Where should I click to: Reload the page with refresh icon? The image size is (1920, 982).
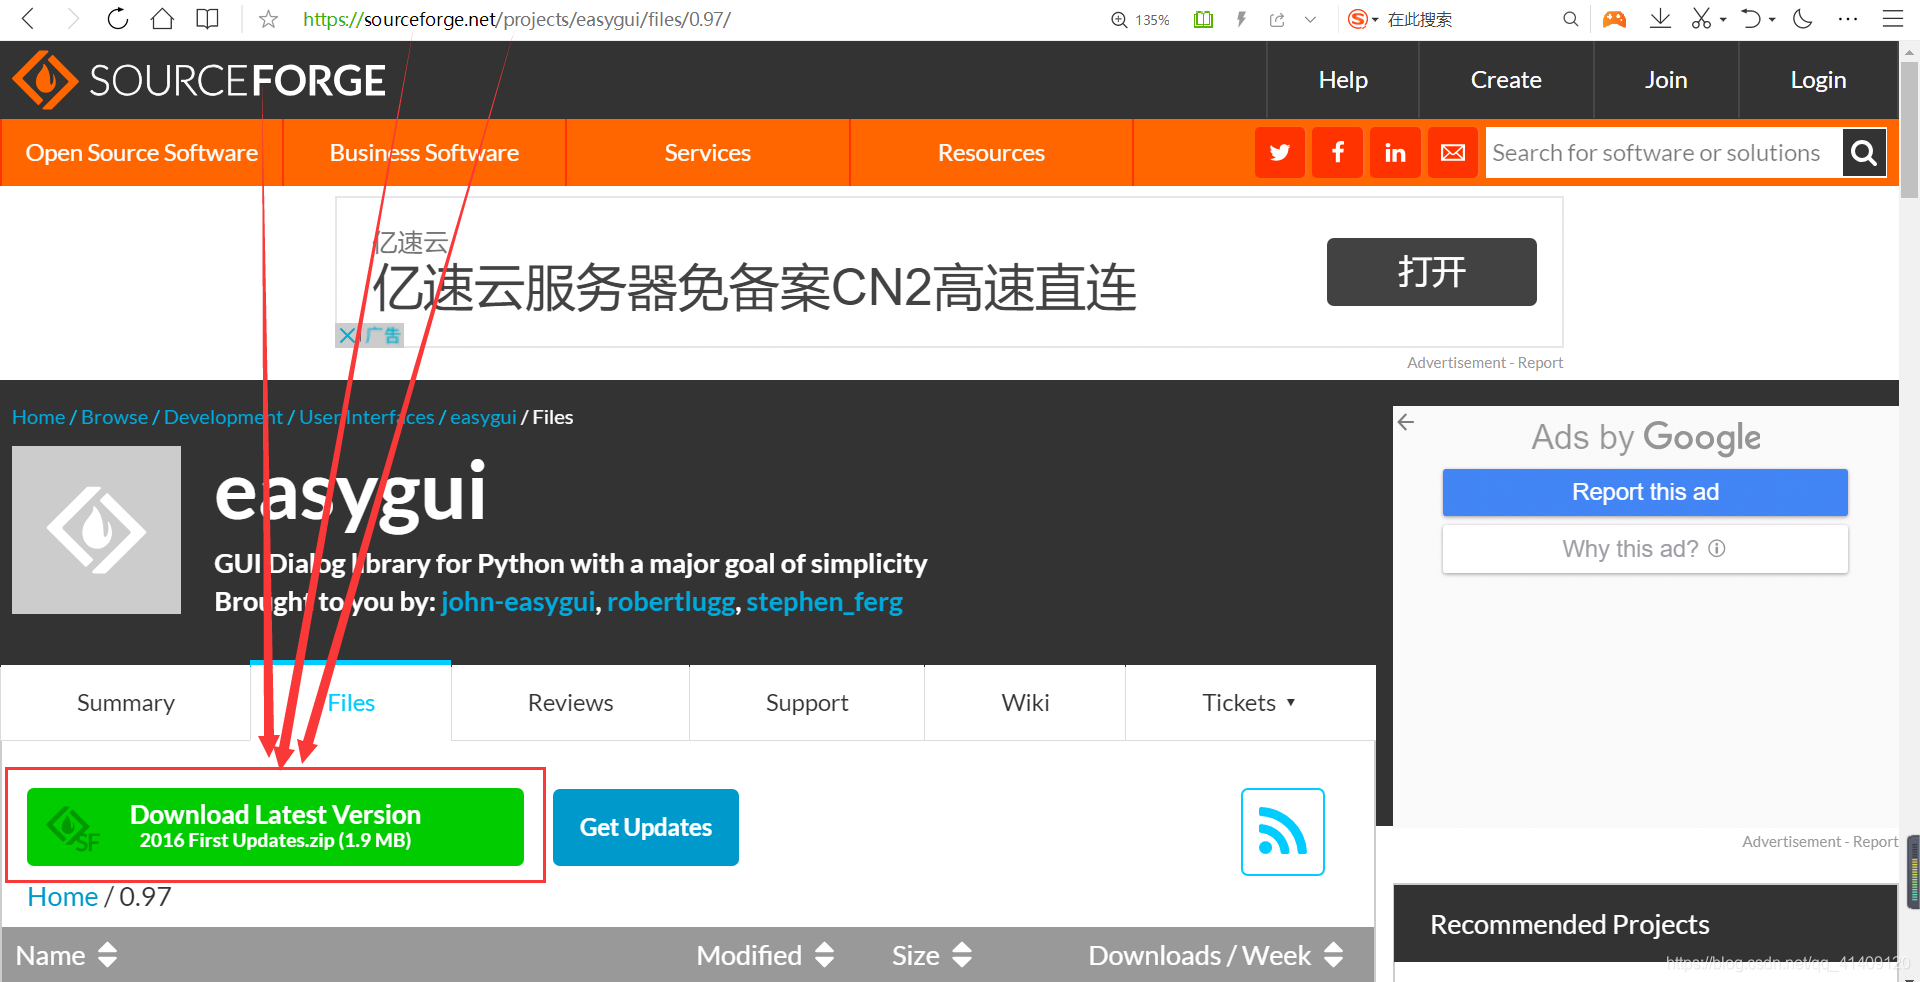(x=118, y=18)
